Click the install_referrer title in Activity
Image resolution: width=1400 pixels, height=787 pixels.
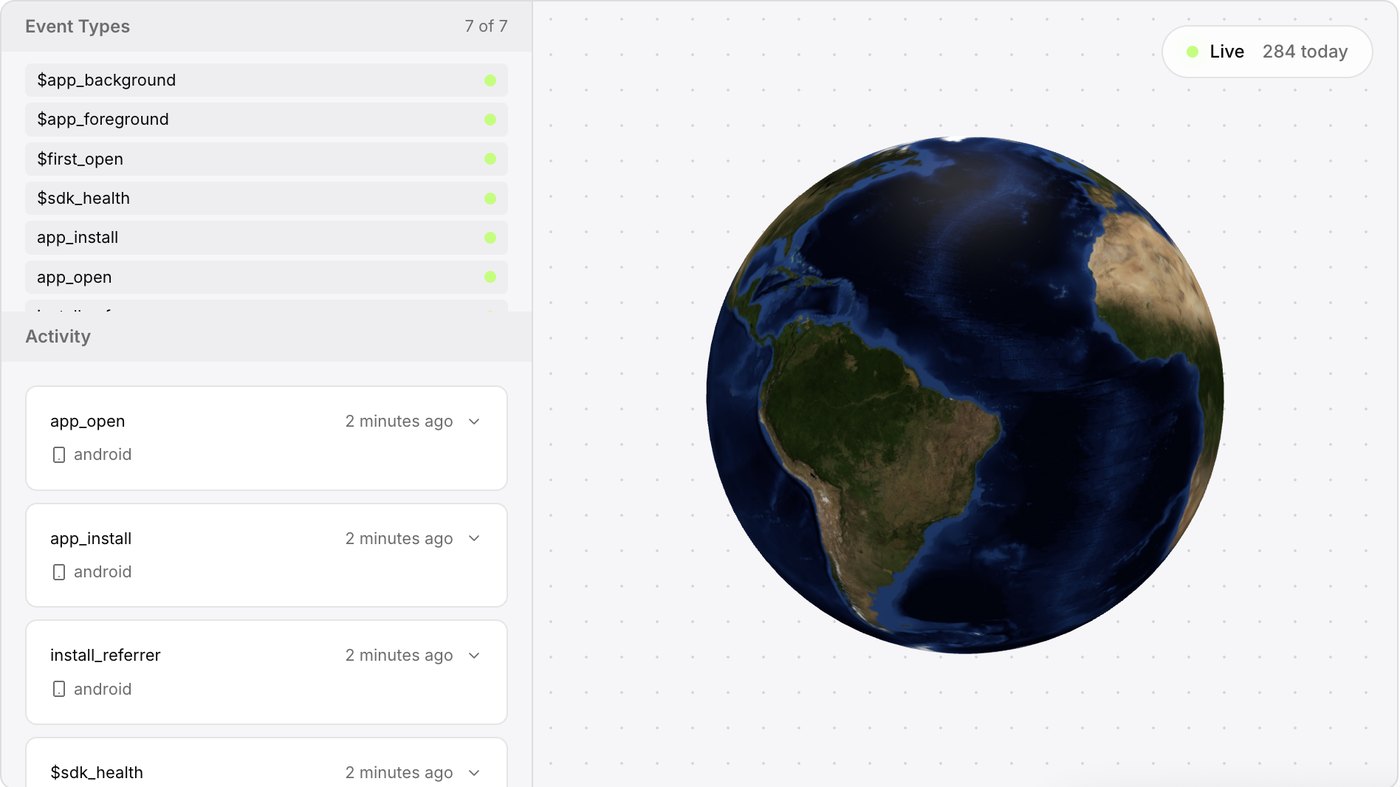click(105, 655)
